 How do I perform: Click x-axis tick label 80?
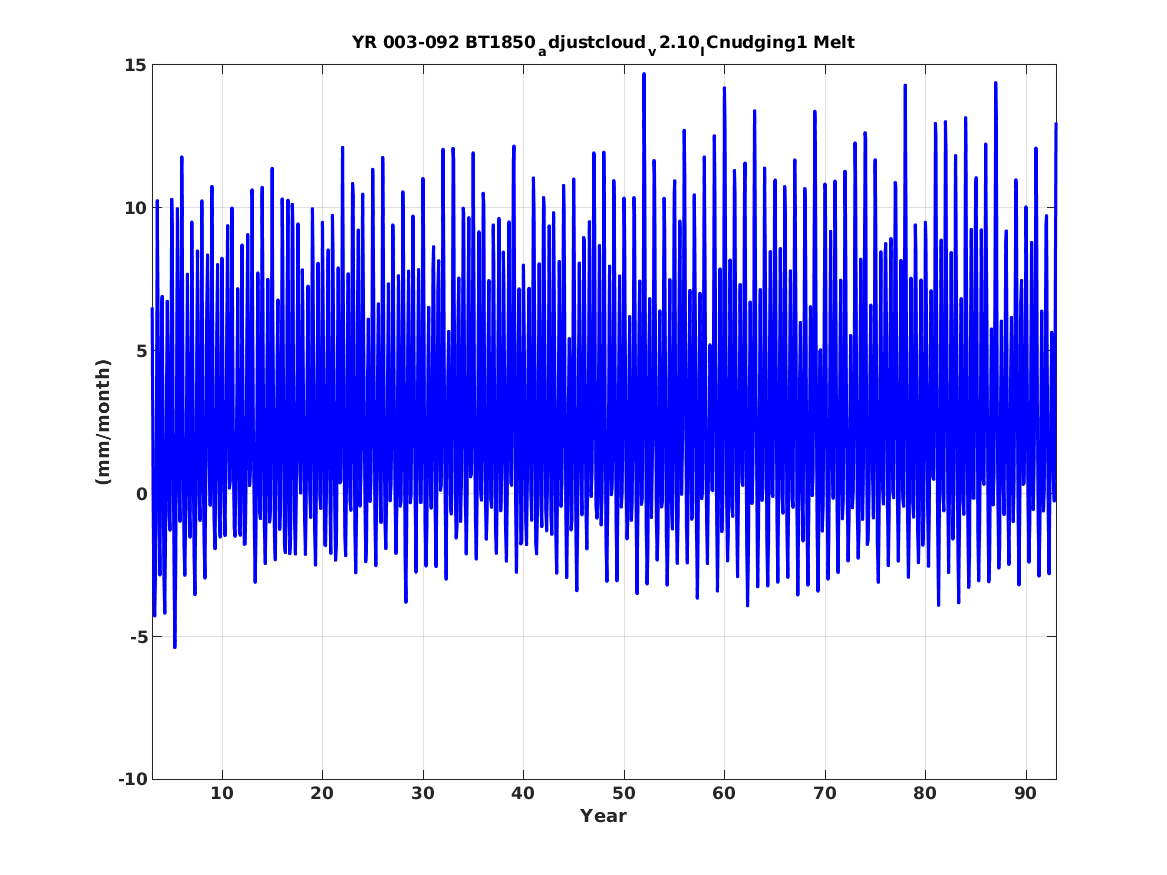[925, 794]
